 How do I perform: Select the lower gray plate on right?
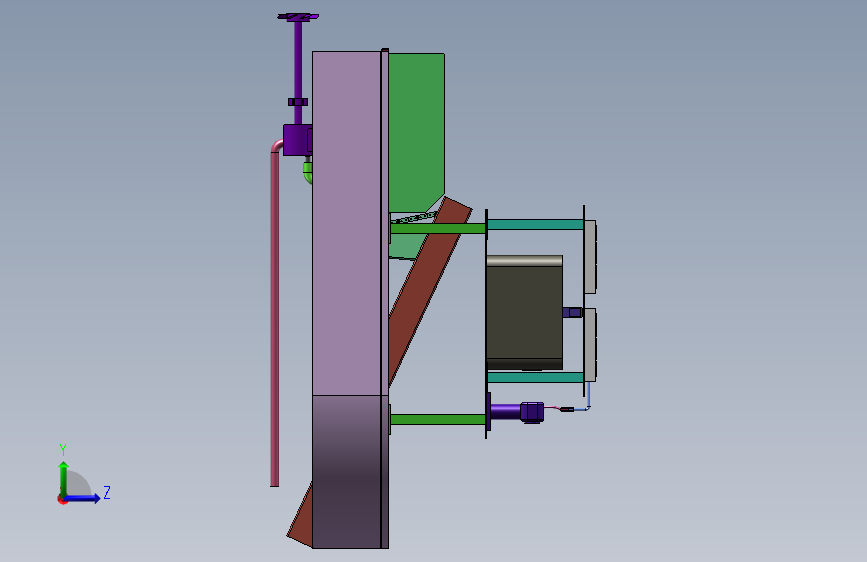tap(590, 345)
